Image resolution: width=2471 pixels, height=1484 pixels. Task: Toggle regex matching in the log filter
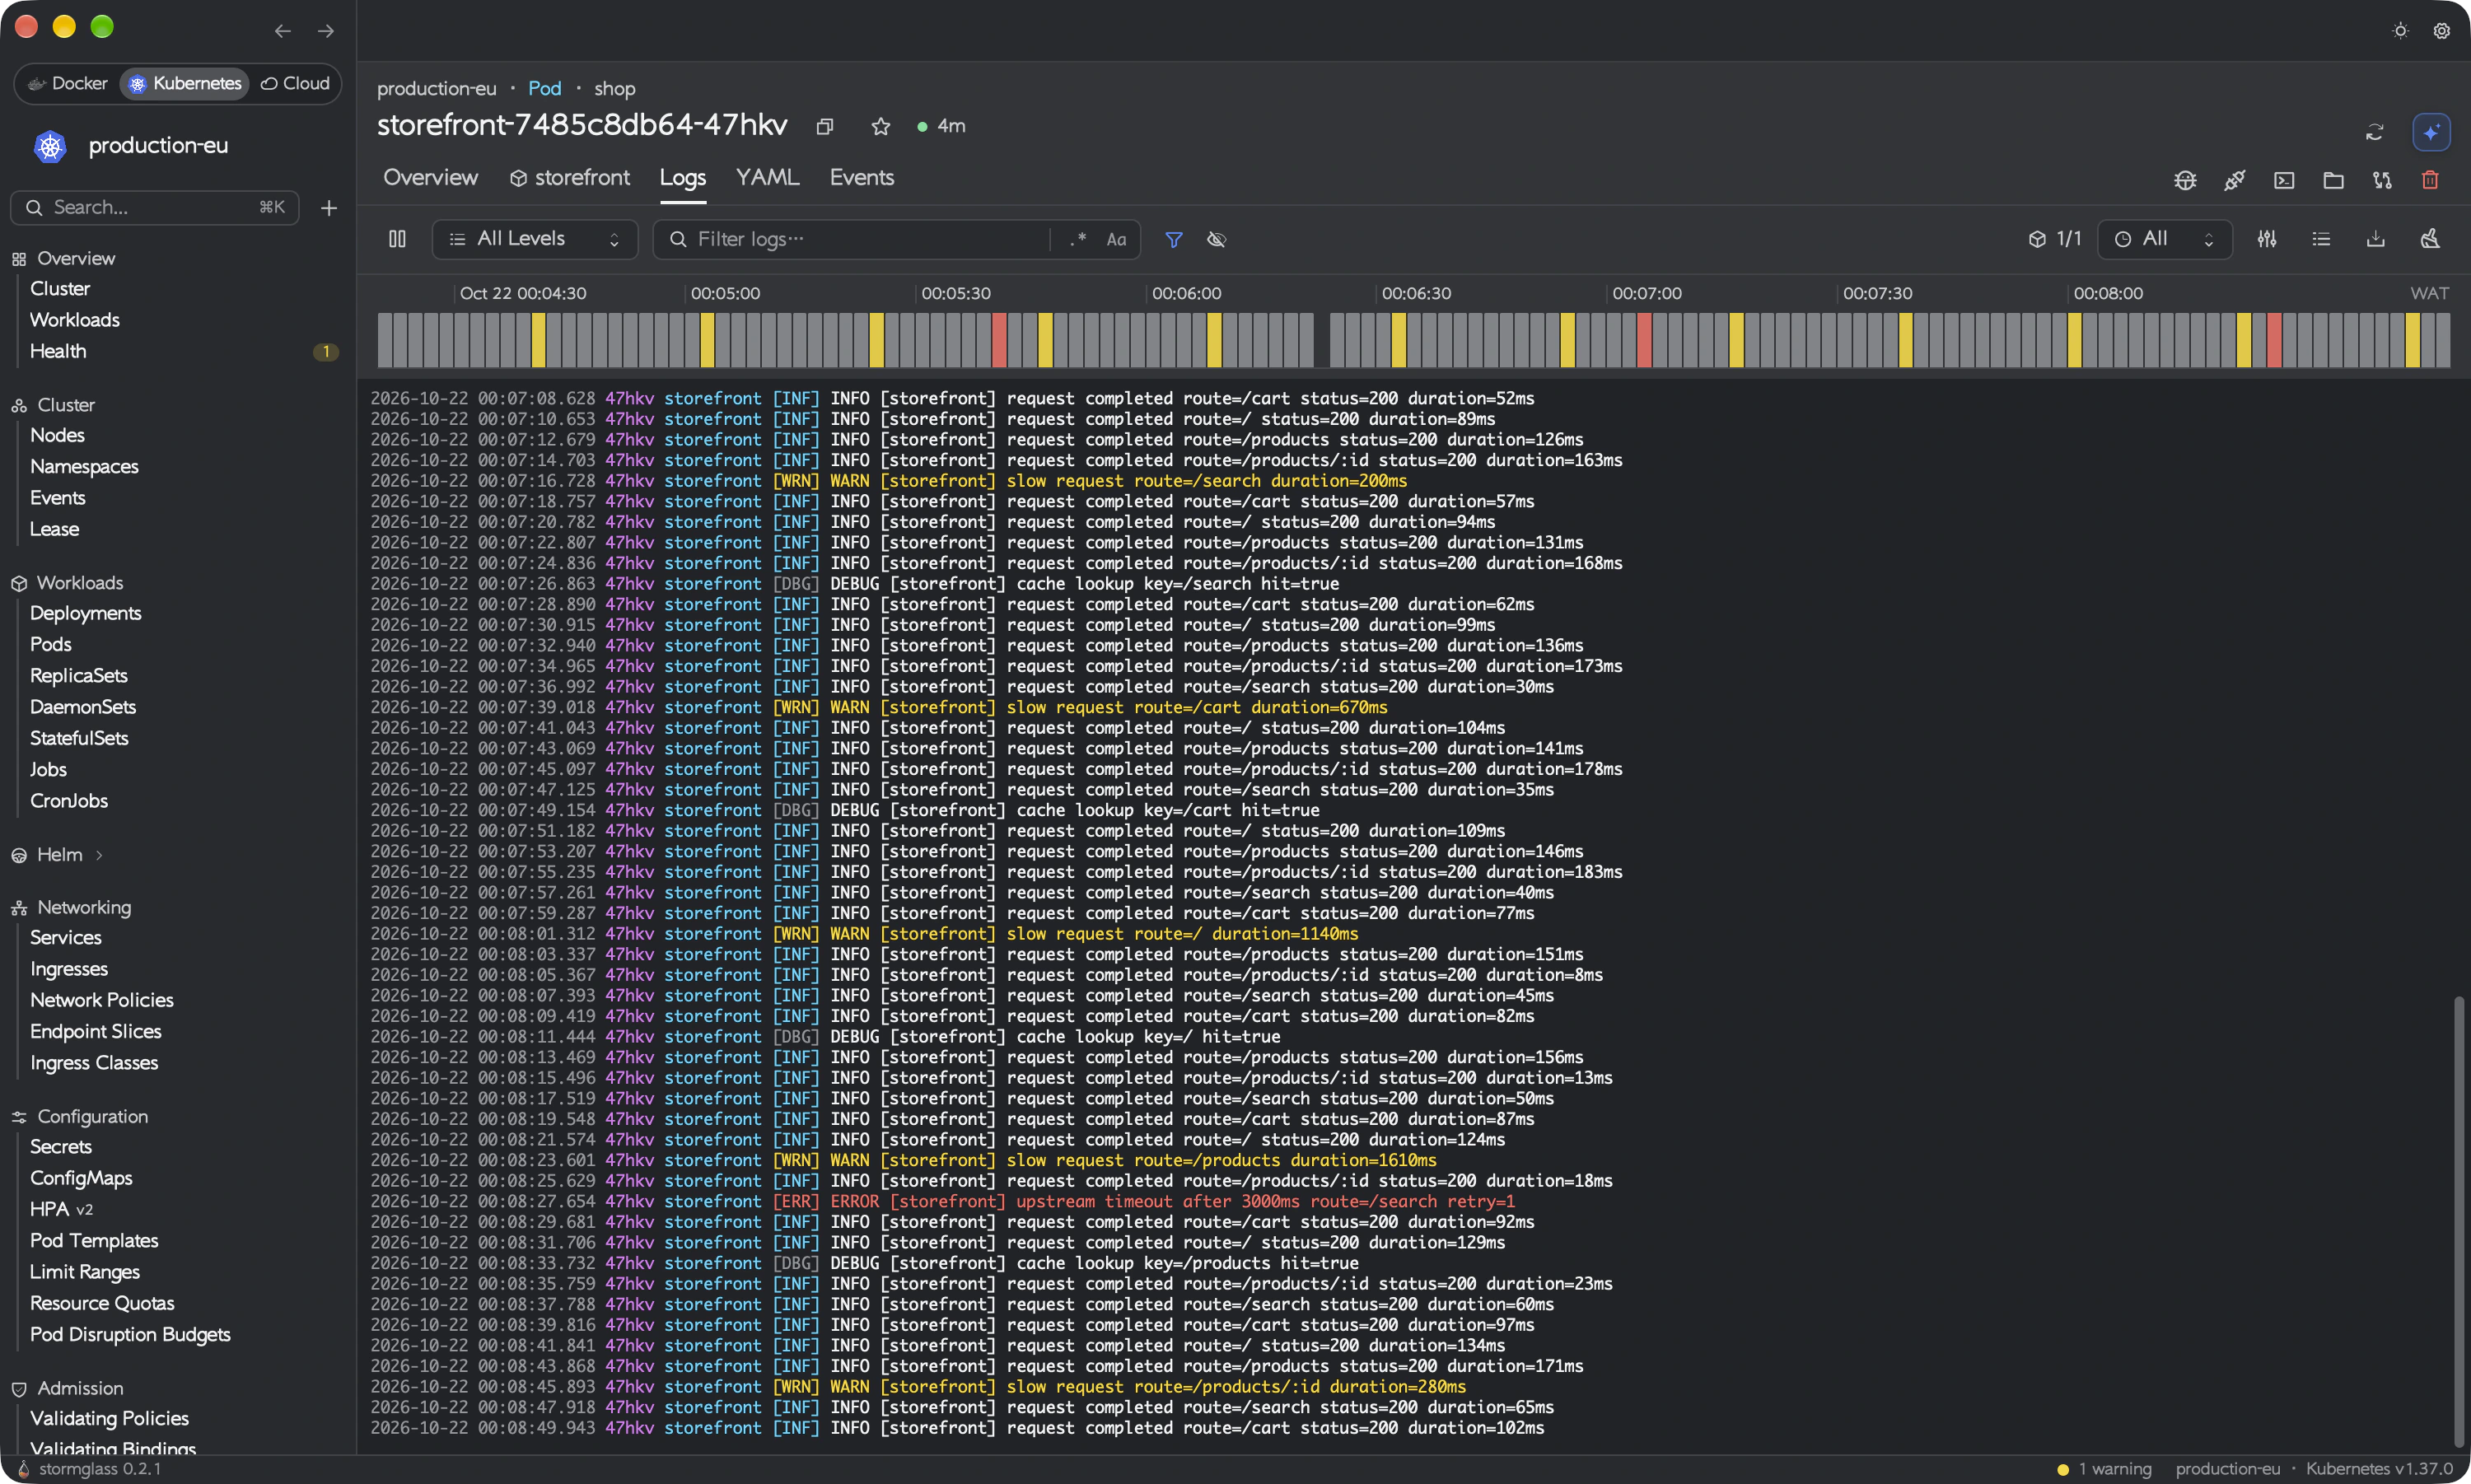click(1077, 239)
